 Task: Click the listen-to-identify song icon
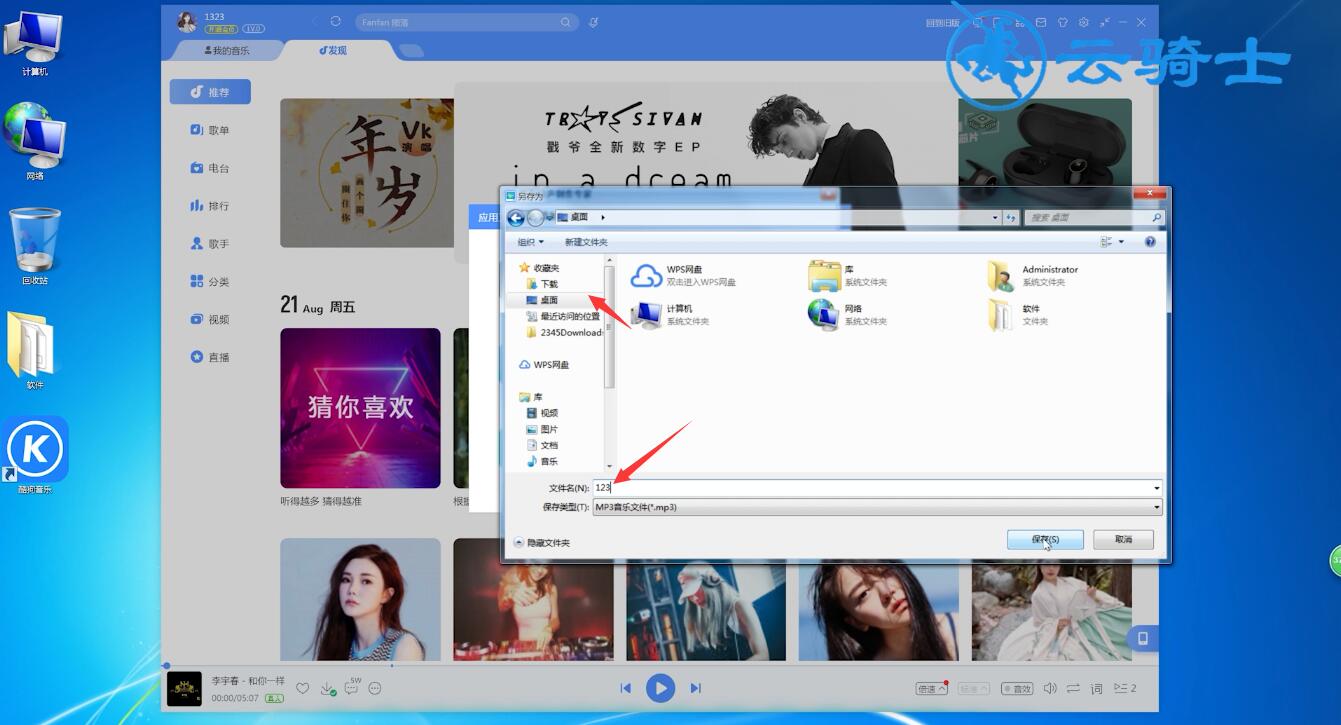click(x=593, y=22)
